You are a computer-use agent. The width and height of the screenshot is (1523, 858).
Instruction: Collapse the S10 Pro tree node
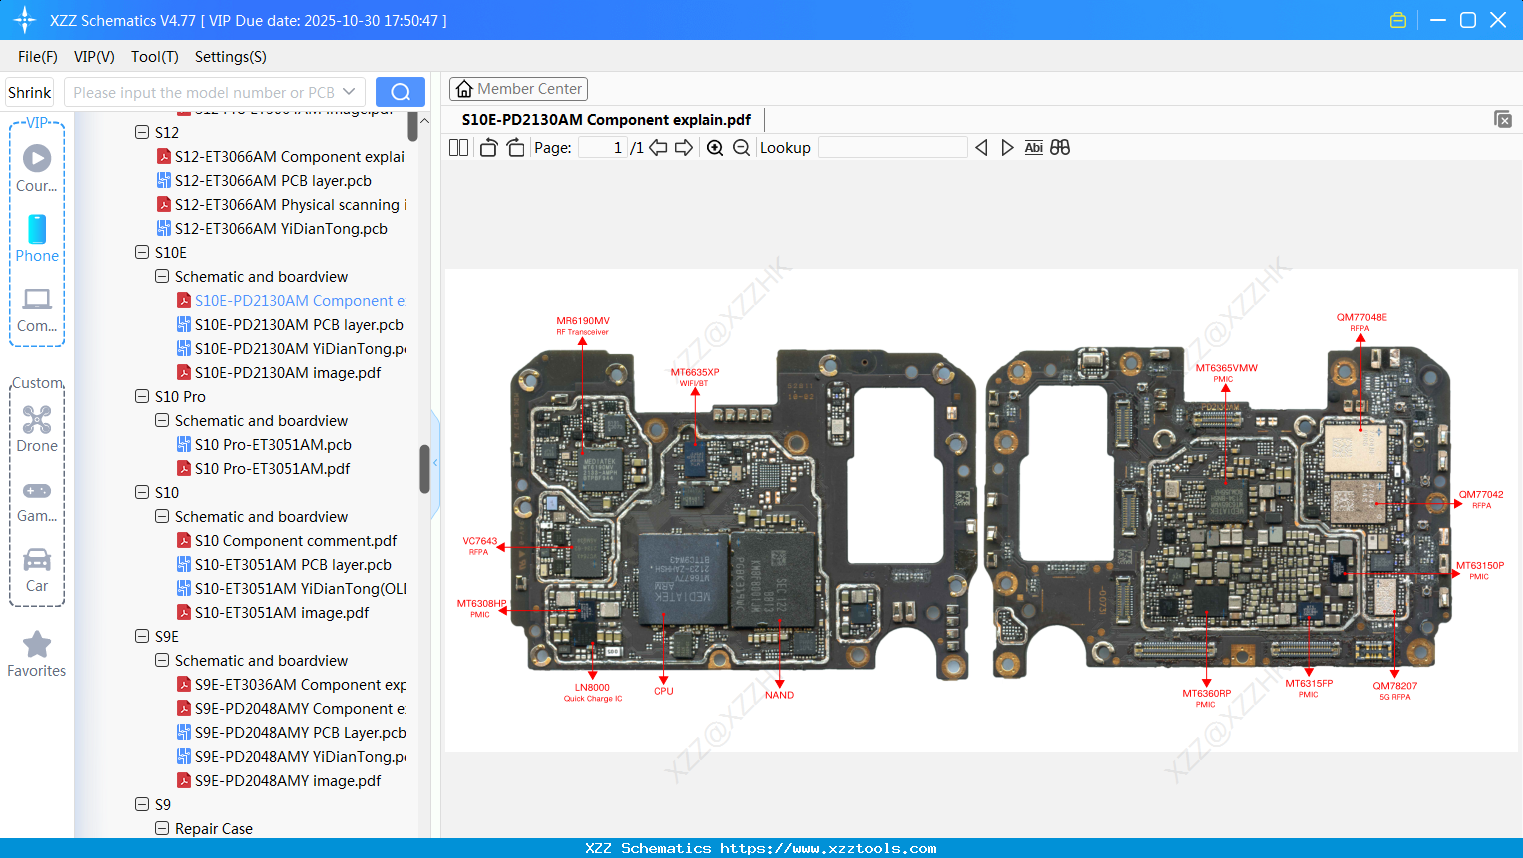point(142,396)
